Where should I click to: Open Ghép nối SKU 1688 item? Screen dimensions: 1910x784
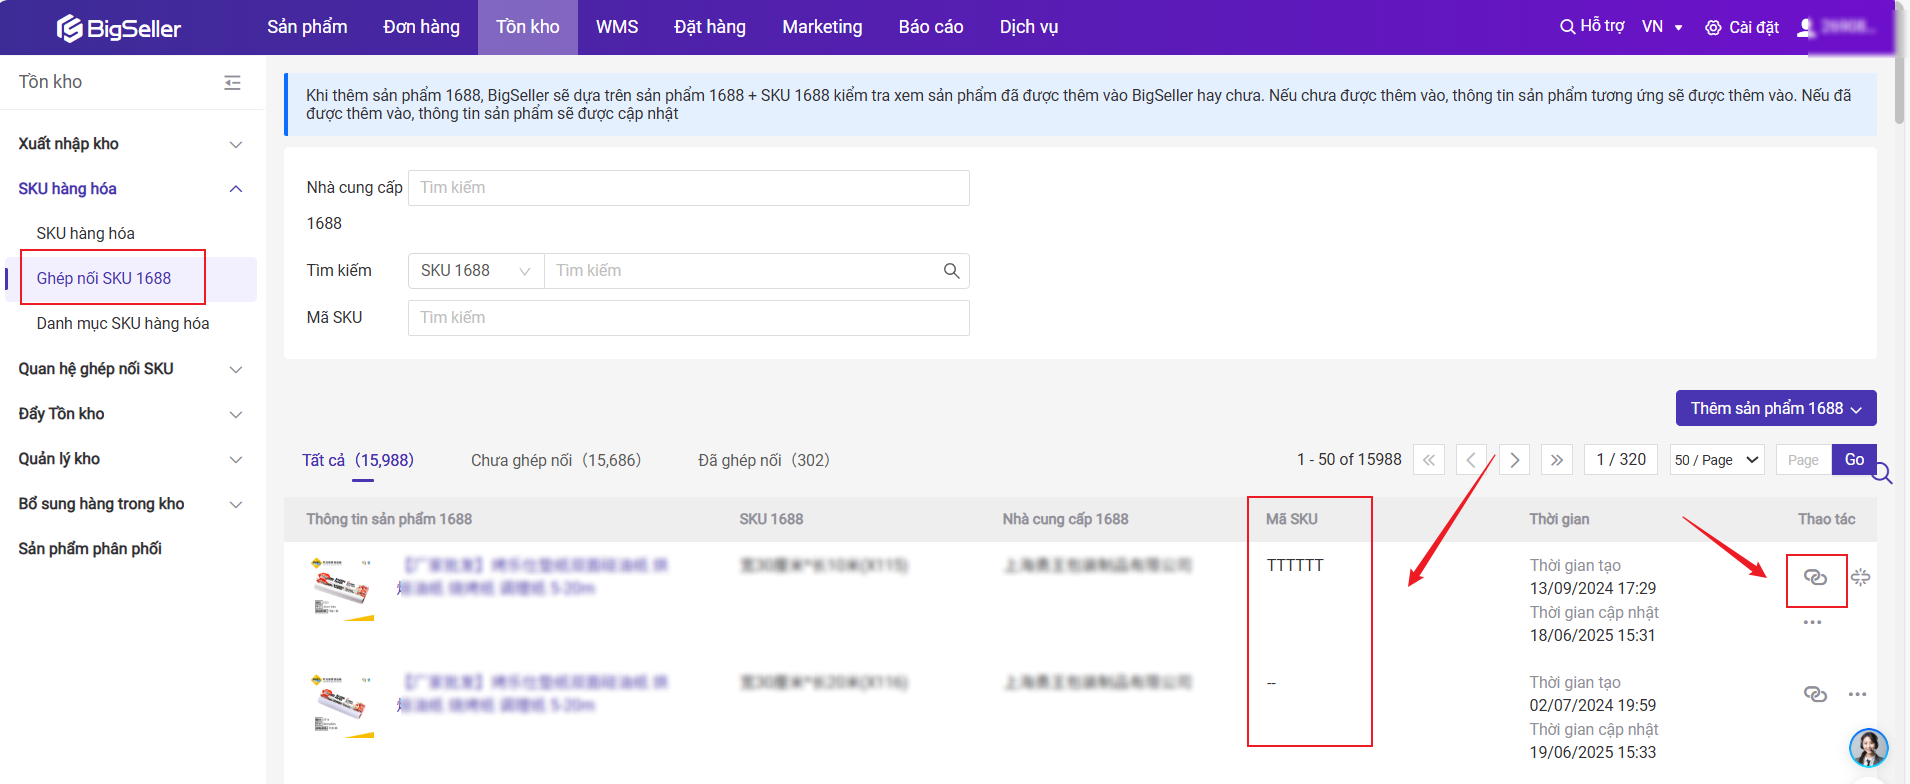tap(104, 279)
